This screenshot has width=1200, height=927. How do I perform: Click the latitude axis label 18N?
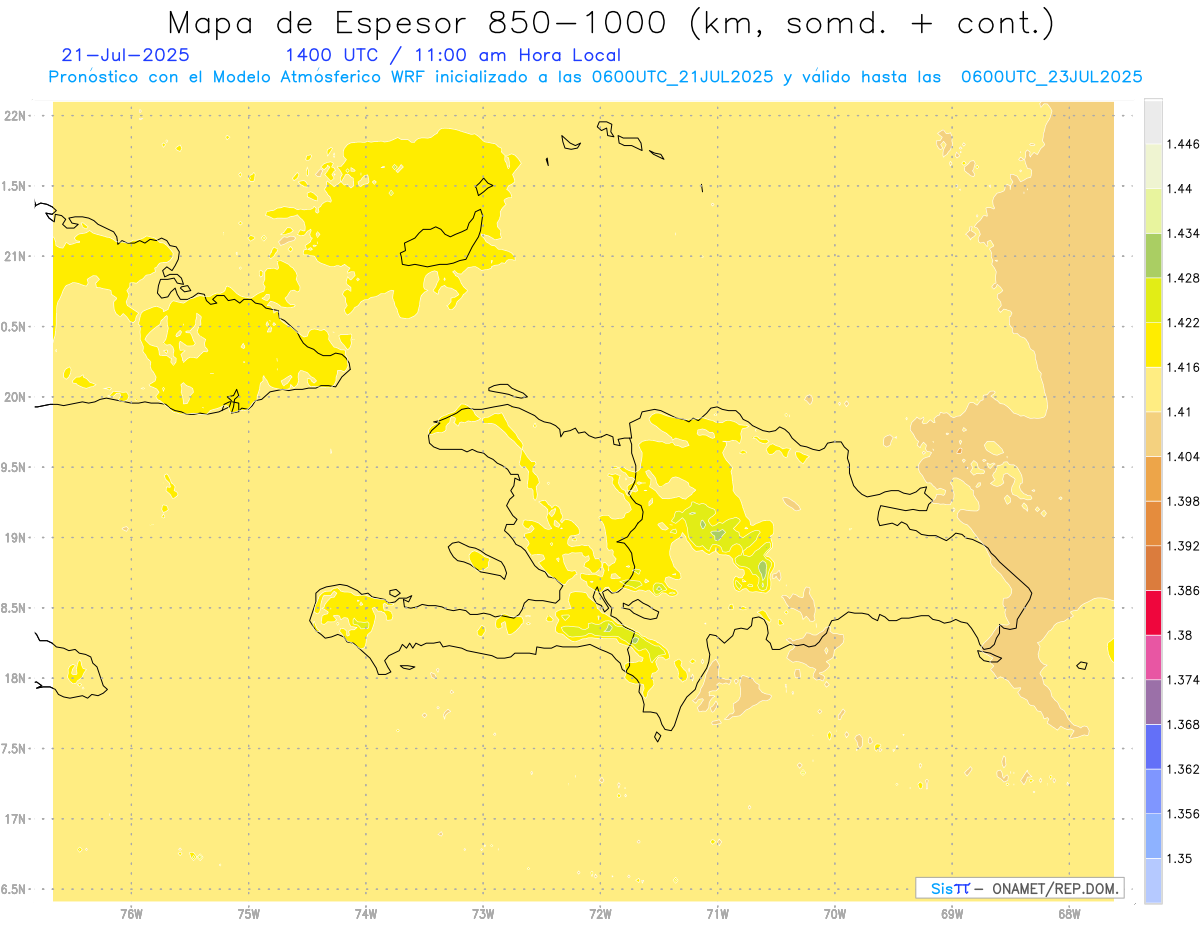[15, 678]
